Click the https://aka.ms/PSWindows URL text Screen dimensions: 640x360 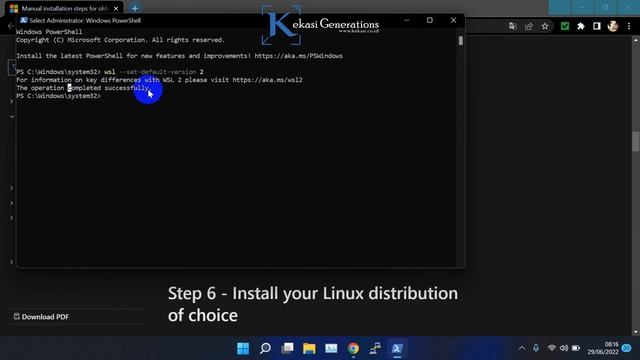click(x=299, y=56)
